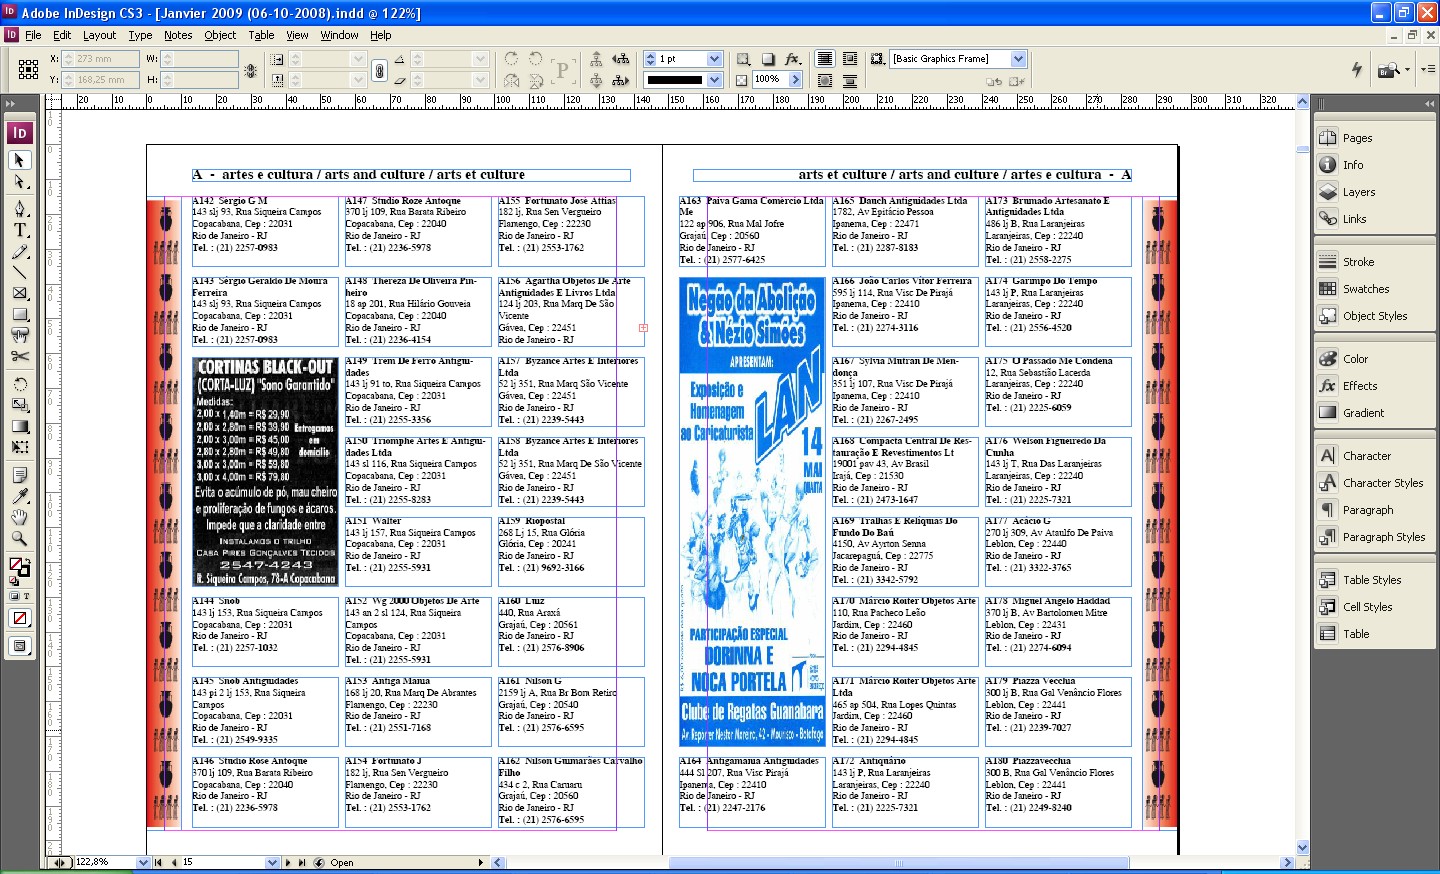Expand the opacity 100% slider arrow
The image size is (1440, 874).
tap(795, 79)
